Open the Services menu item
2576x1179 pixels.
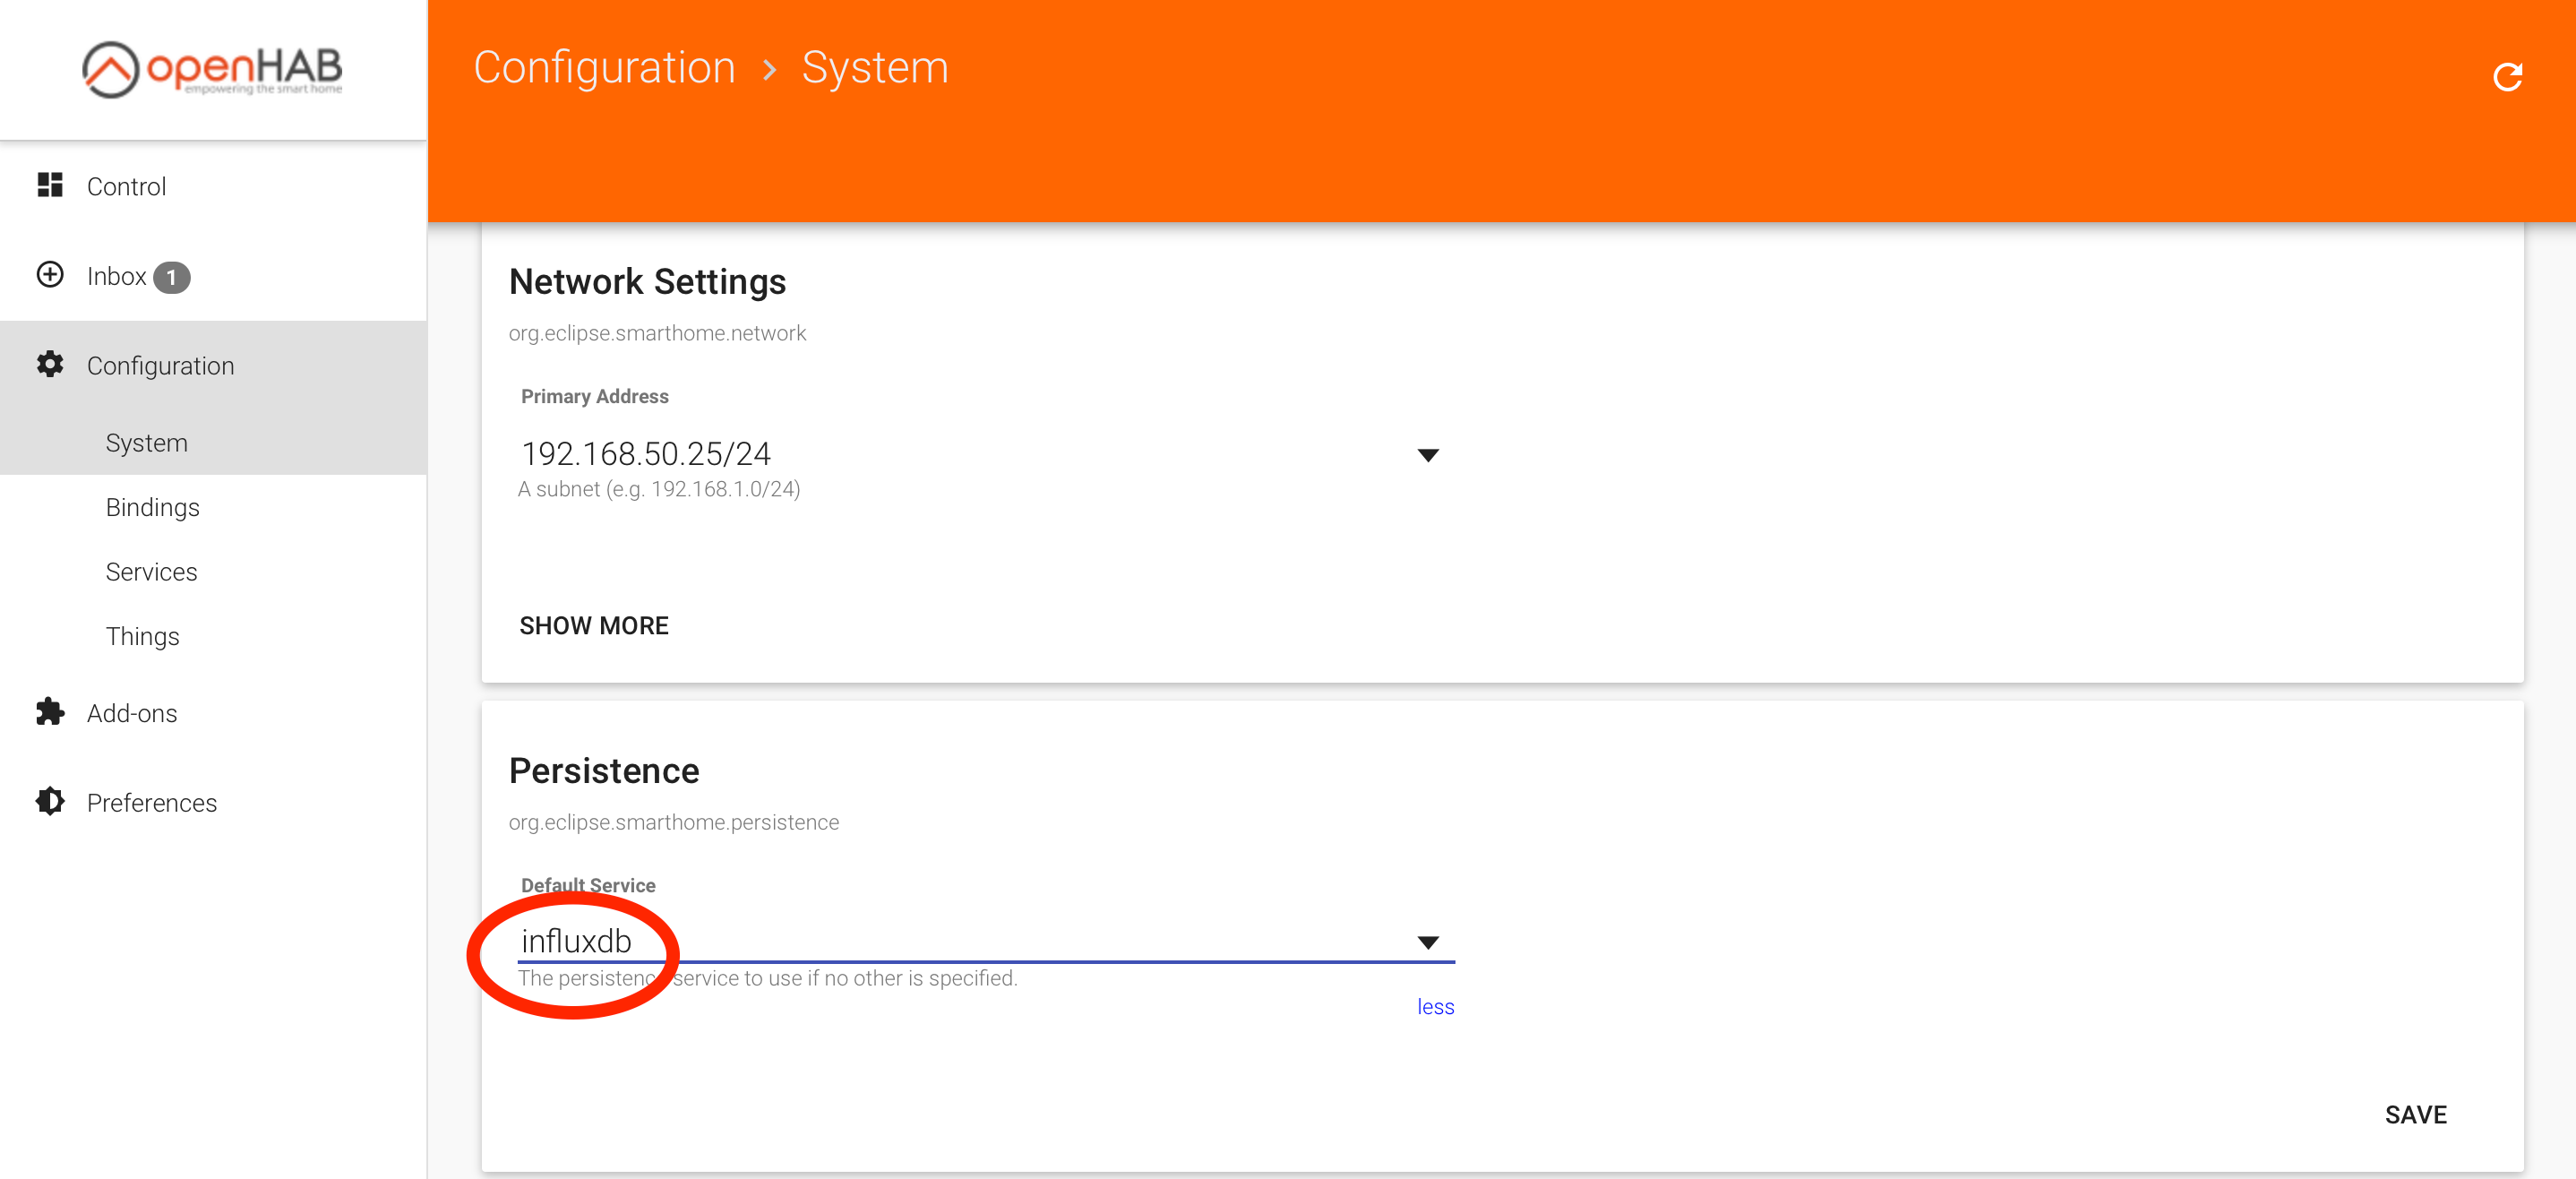pyautogui.click(x=151, y=572)
